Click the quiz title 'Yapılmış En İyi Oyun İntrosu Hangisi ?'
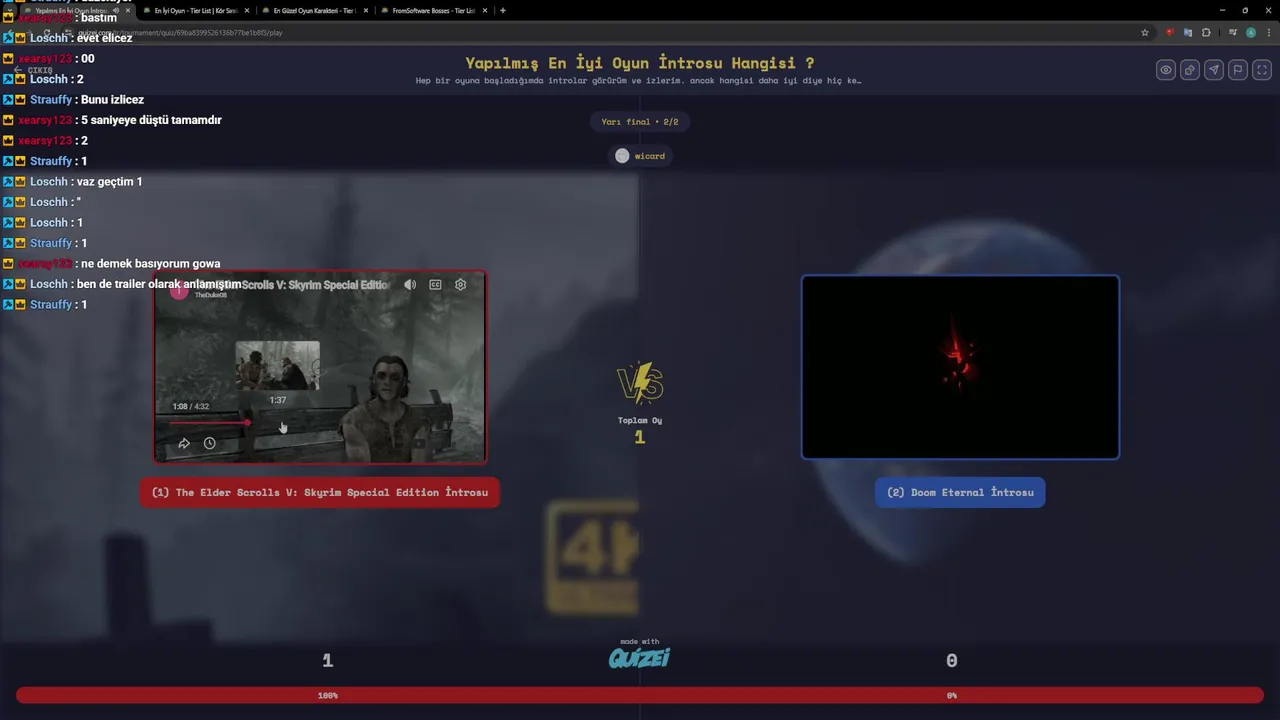The height and width of the screenshot is (720, 1280). [x=640, y=63]
